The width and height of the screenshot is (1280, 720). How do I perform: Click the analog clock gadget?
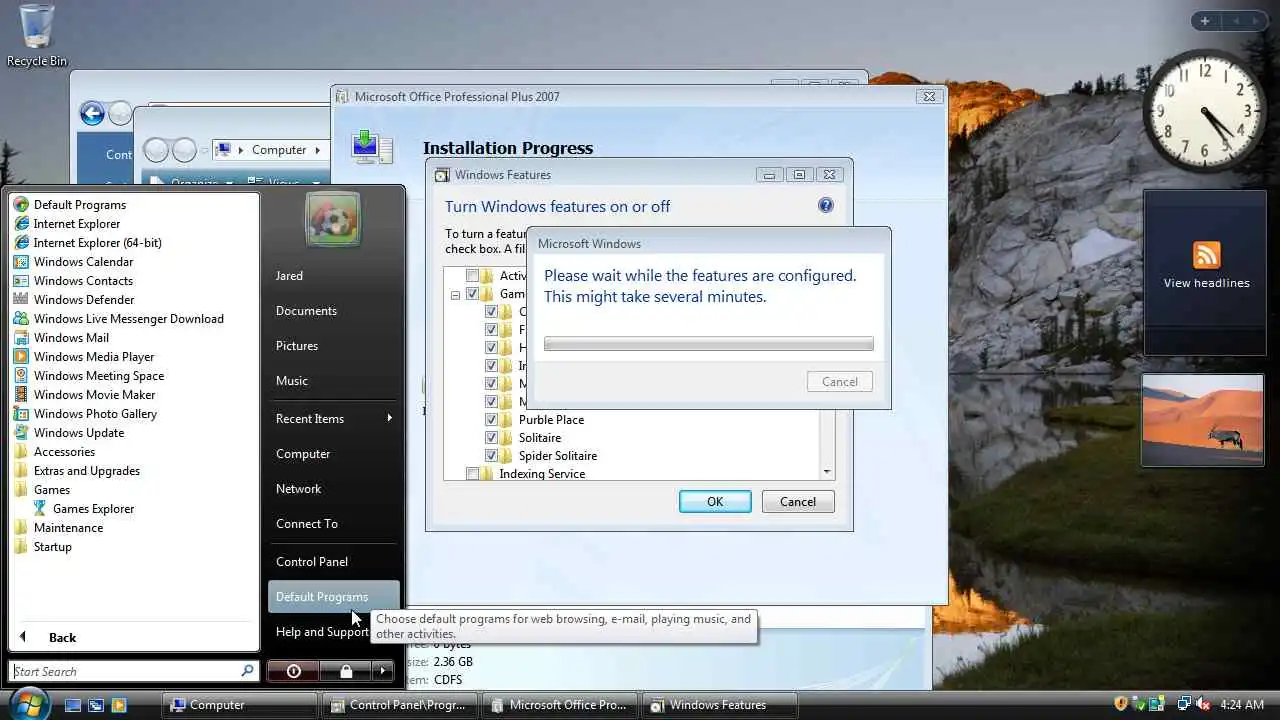coord(1205,110)
